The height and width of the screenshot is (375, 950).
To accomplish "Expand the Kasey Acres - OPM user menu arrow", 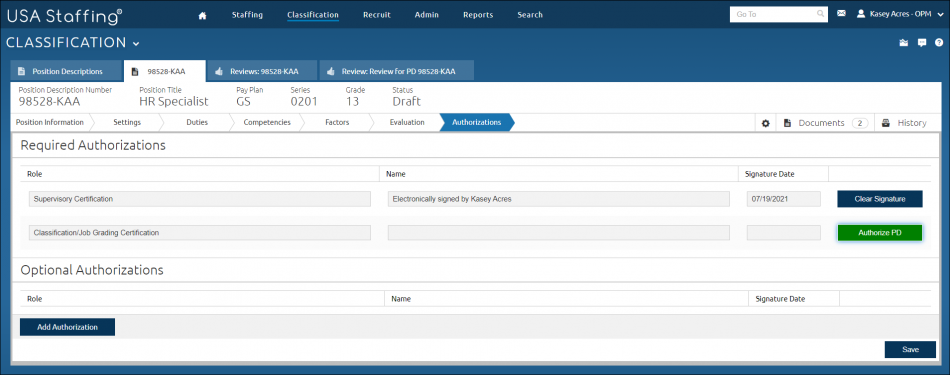I will tap(940, 15).
